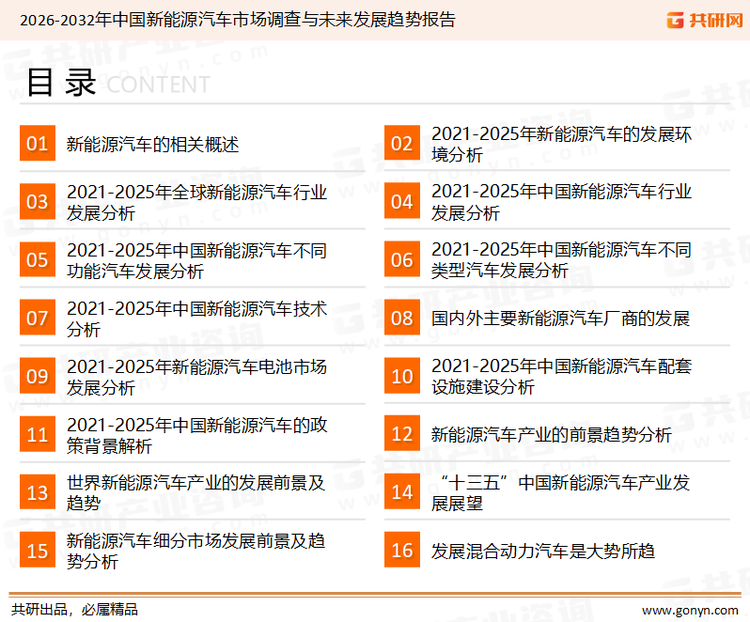Click the 目录 heading
Viewport: 750px width, 622px height.
61,82
